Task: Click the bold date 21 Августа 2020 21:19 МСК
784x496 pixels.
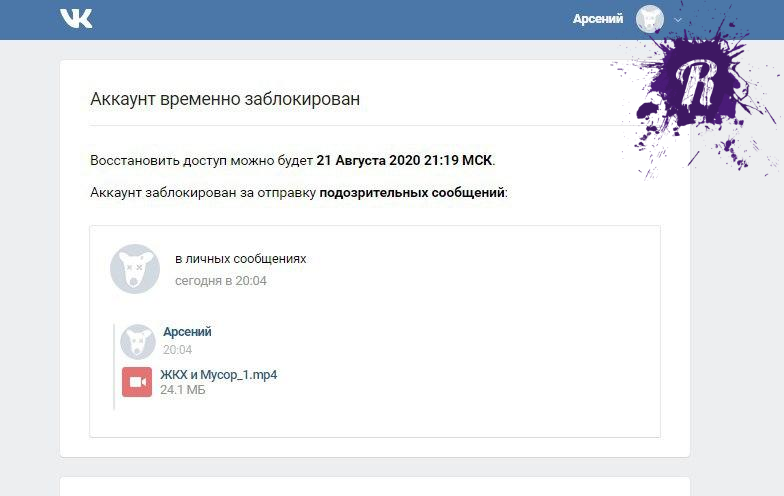Action: coord(404,160)
